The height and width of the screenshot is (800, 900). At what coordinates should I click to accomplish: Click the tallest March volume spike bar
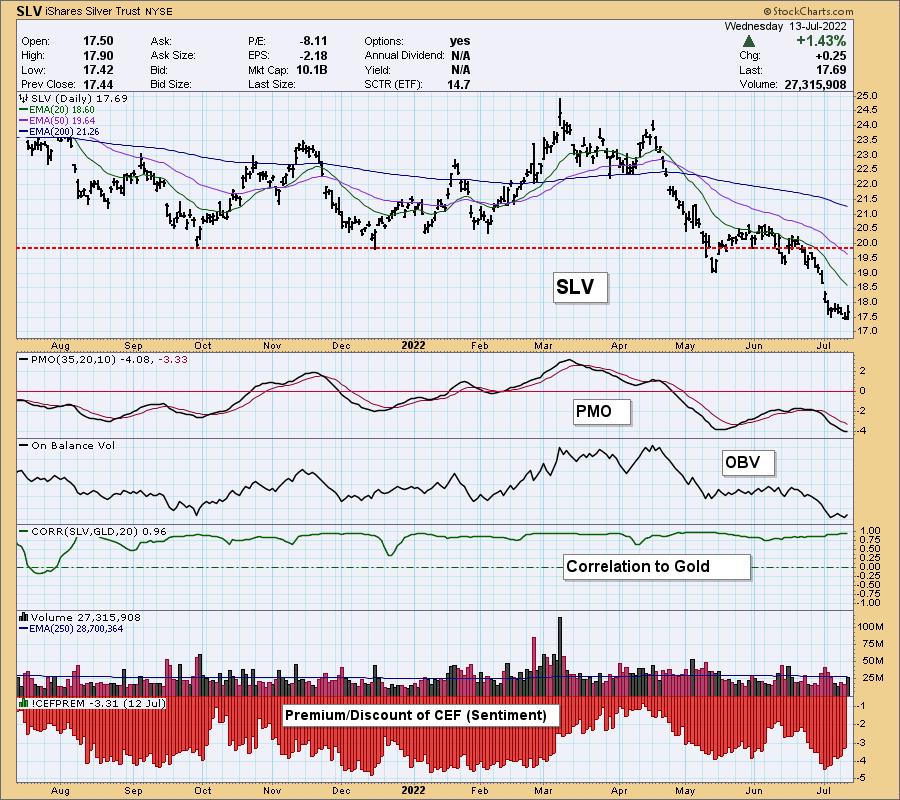pos(560,657)
